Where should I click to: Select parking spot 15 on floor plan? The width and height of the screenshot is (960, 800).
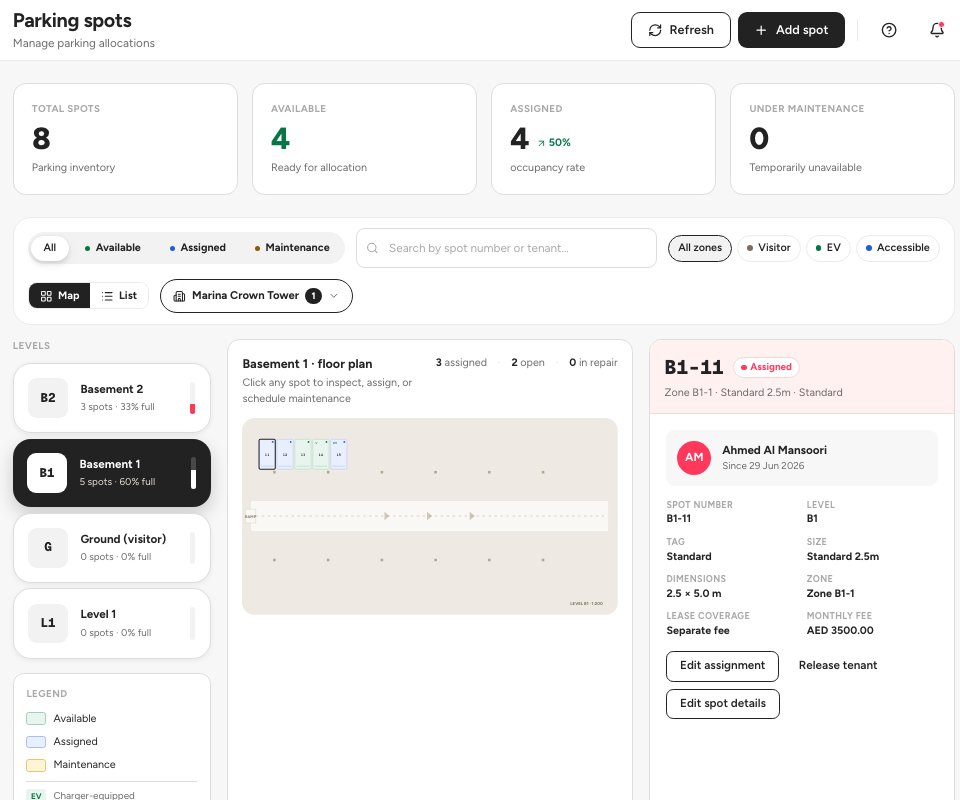[x=339, y=454]
